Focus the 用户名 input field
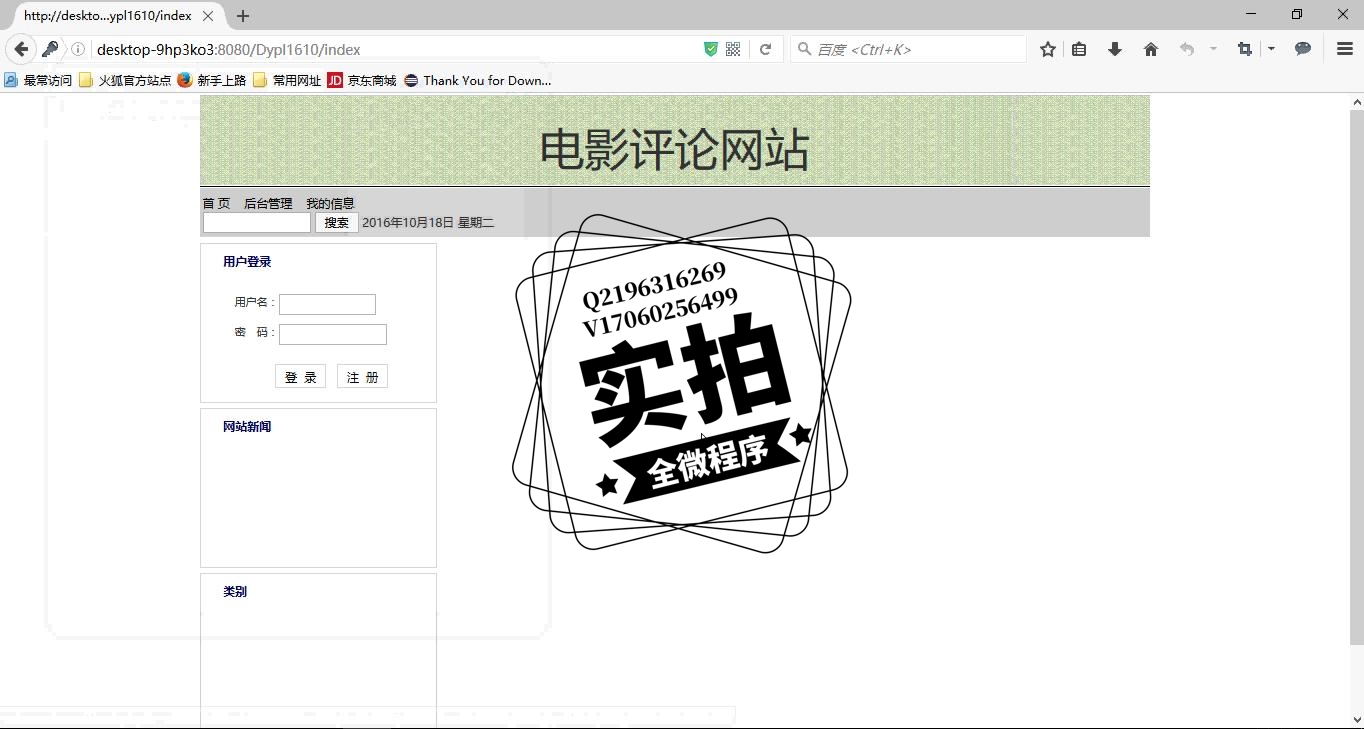1364x729 pixels. (x=327, y=304)
